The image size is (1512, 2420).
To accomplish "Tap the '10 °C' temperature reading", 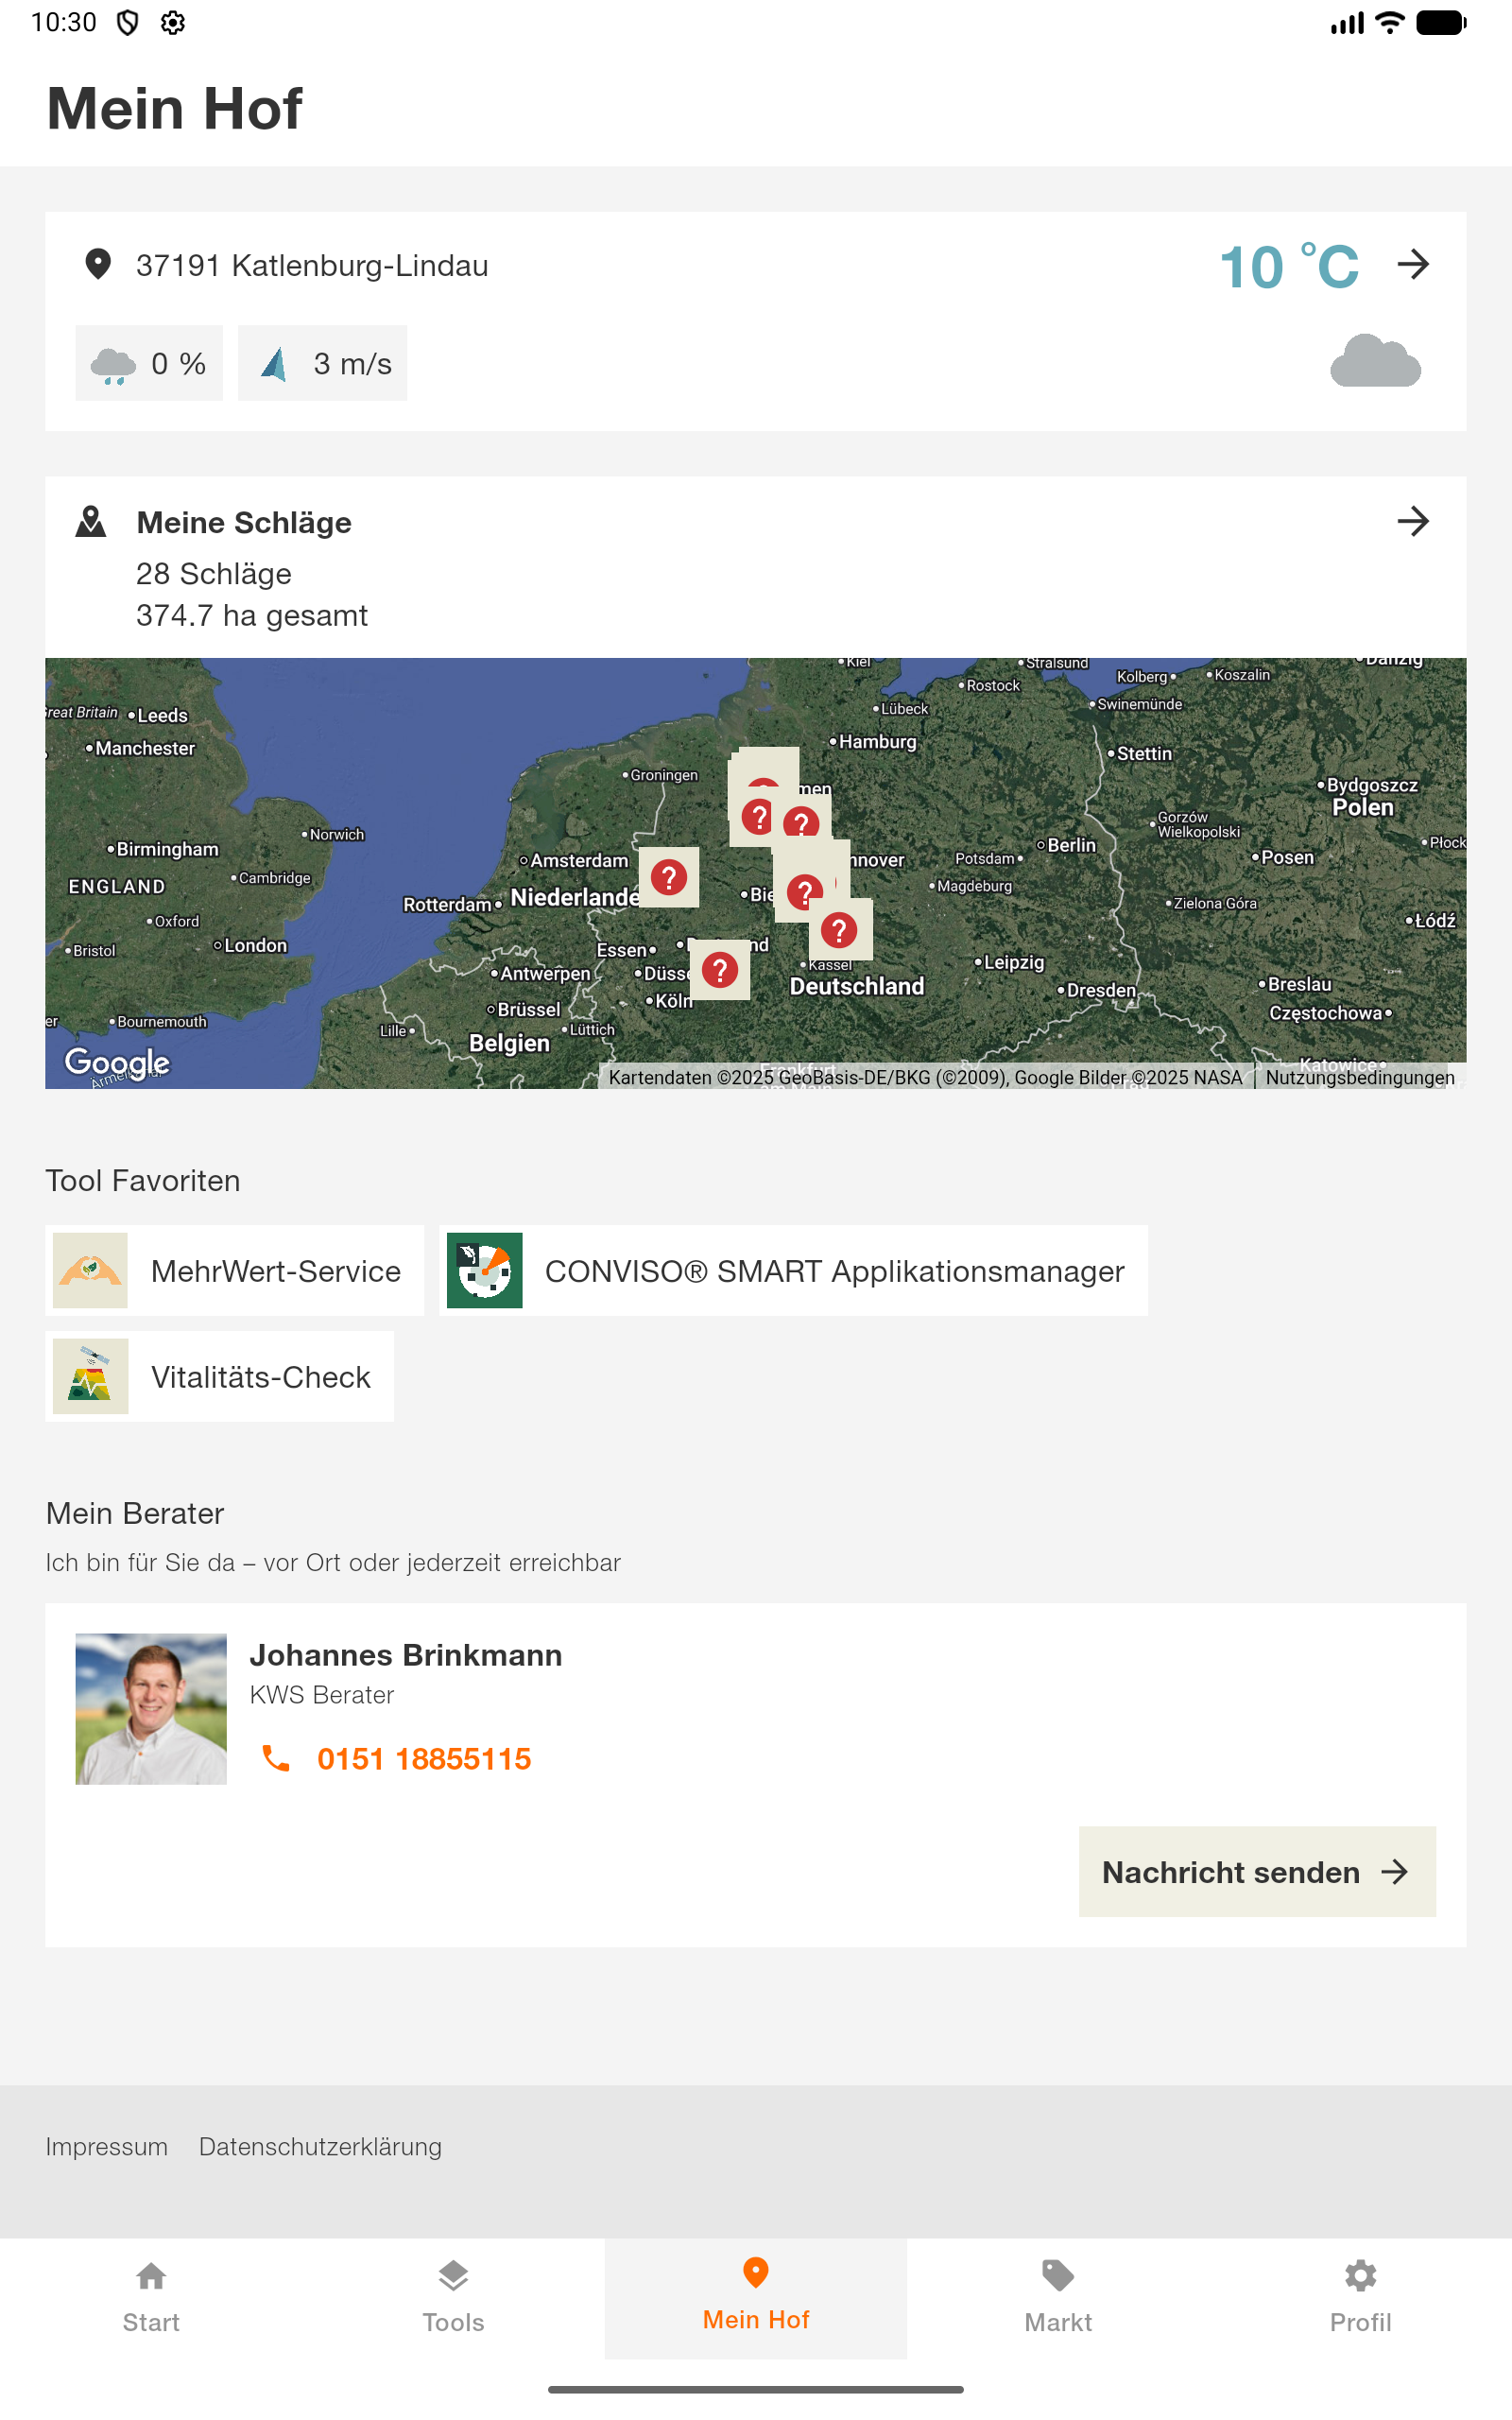I will pyautogui.click(x=1289, y=267).
